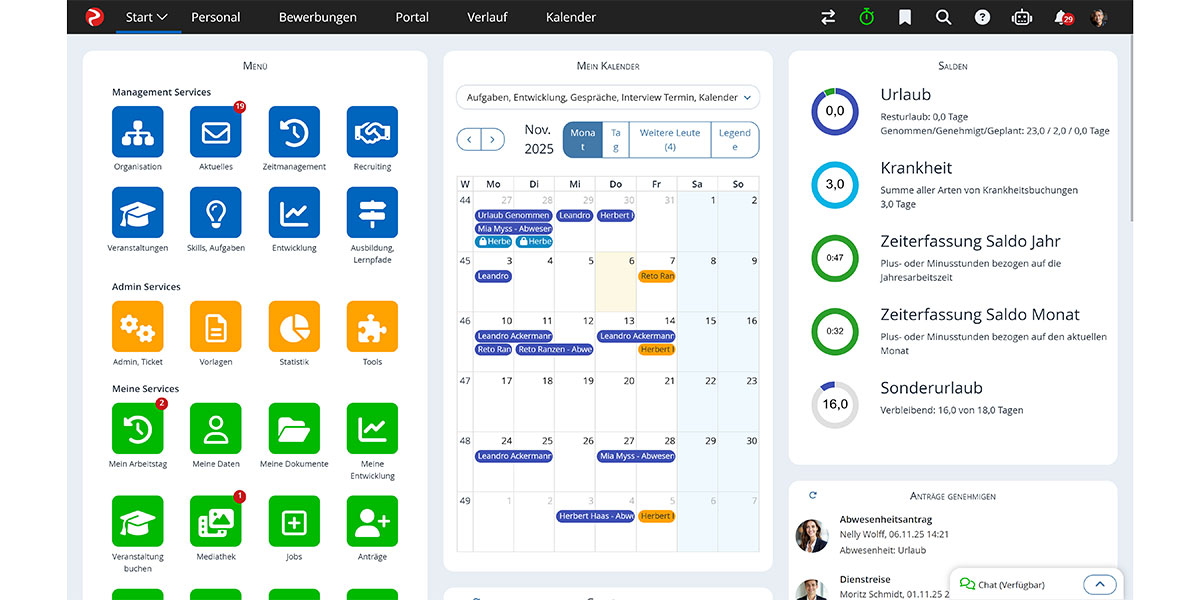This screenshot has width=1200, height=600.
Task: Open the search magnifier in the topbar
Action: (943, 16)
